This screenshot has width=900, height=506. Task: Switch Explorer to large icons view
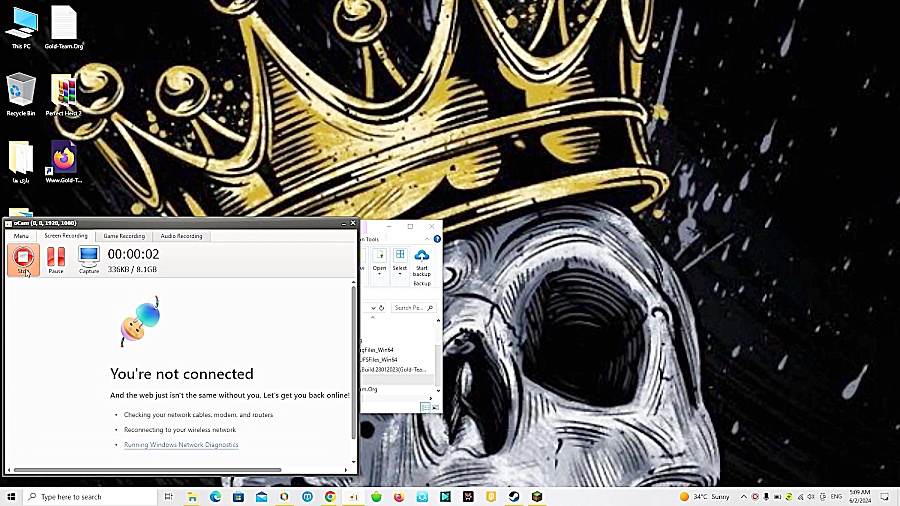click(x=435, y=407)
